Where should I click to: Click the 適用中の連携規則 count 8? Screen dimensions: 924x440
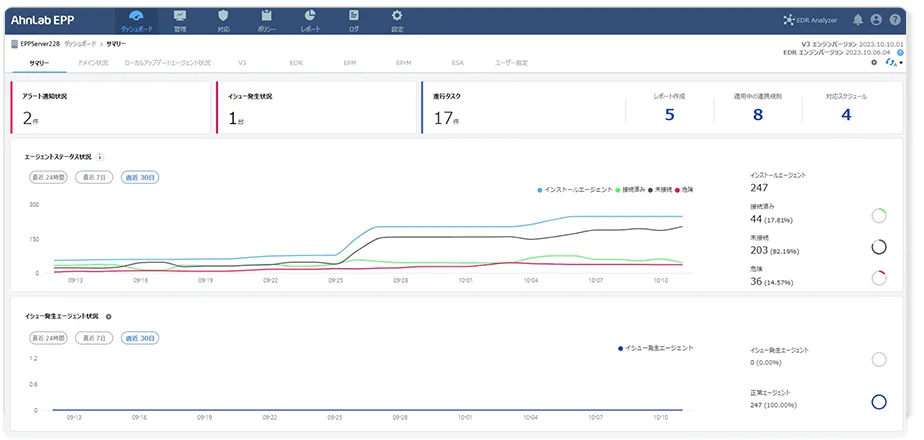click(x=758, y=115)
